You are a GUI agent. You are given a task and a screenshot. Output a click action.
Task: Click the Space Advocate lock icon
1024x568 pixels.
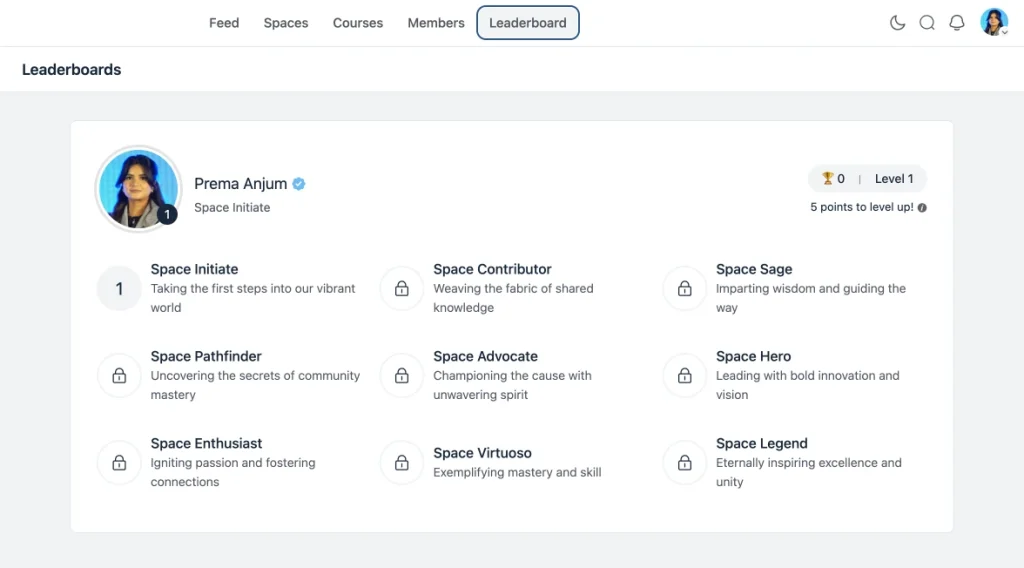[402, 375]
